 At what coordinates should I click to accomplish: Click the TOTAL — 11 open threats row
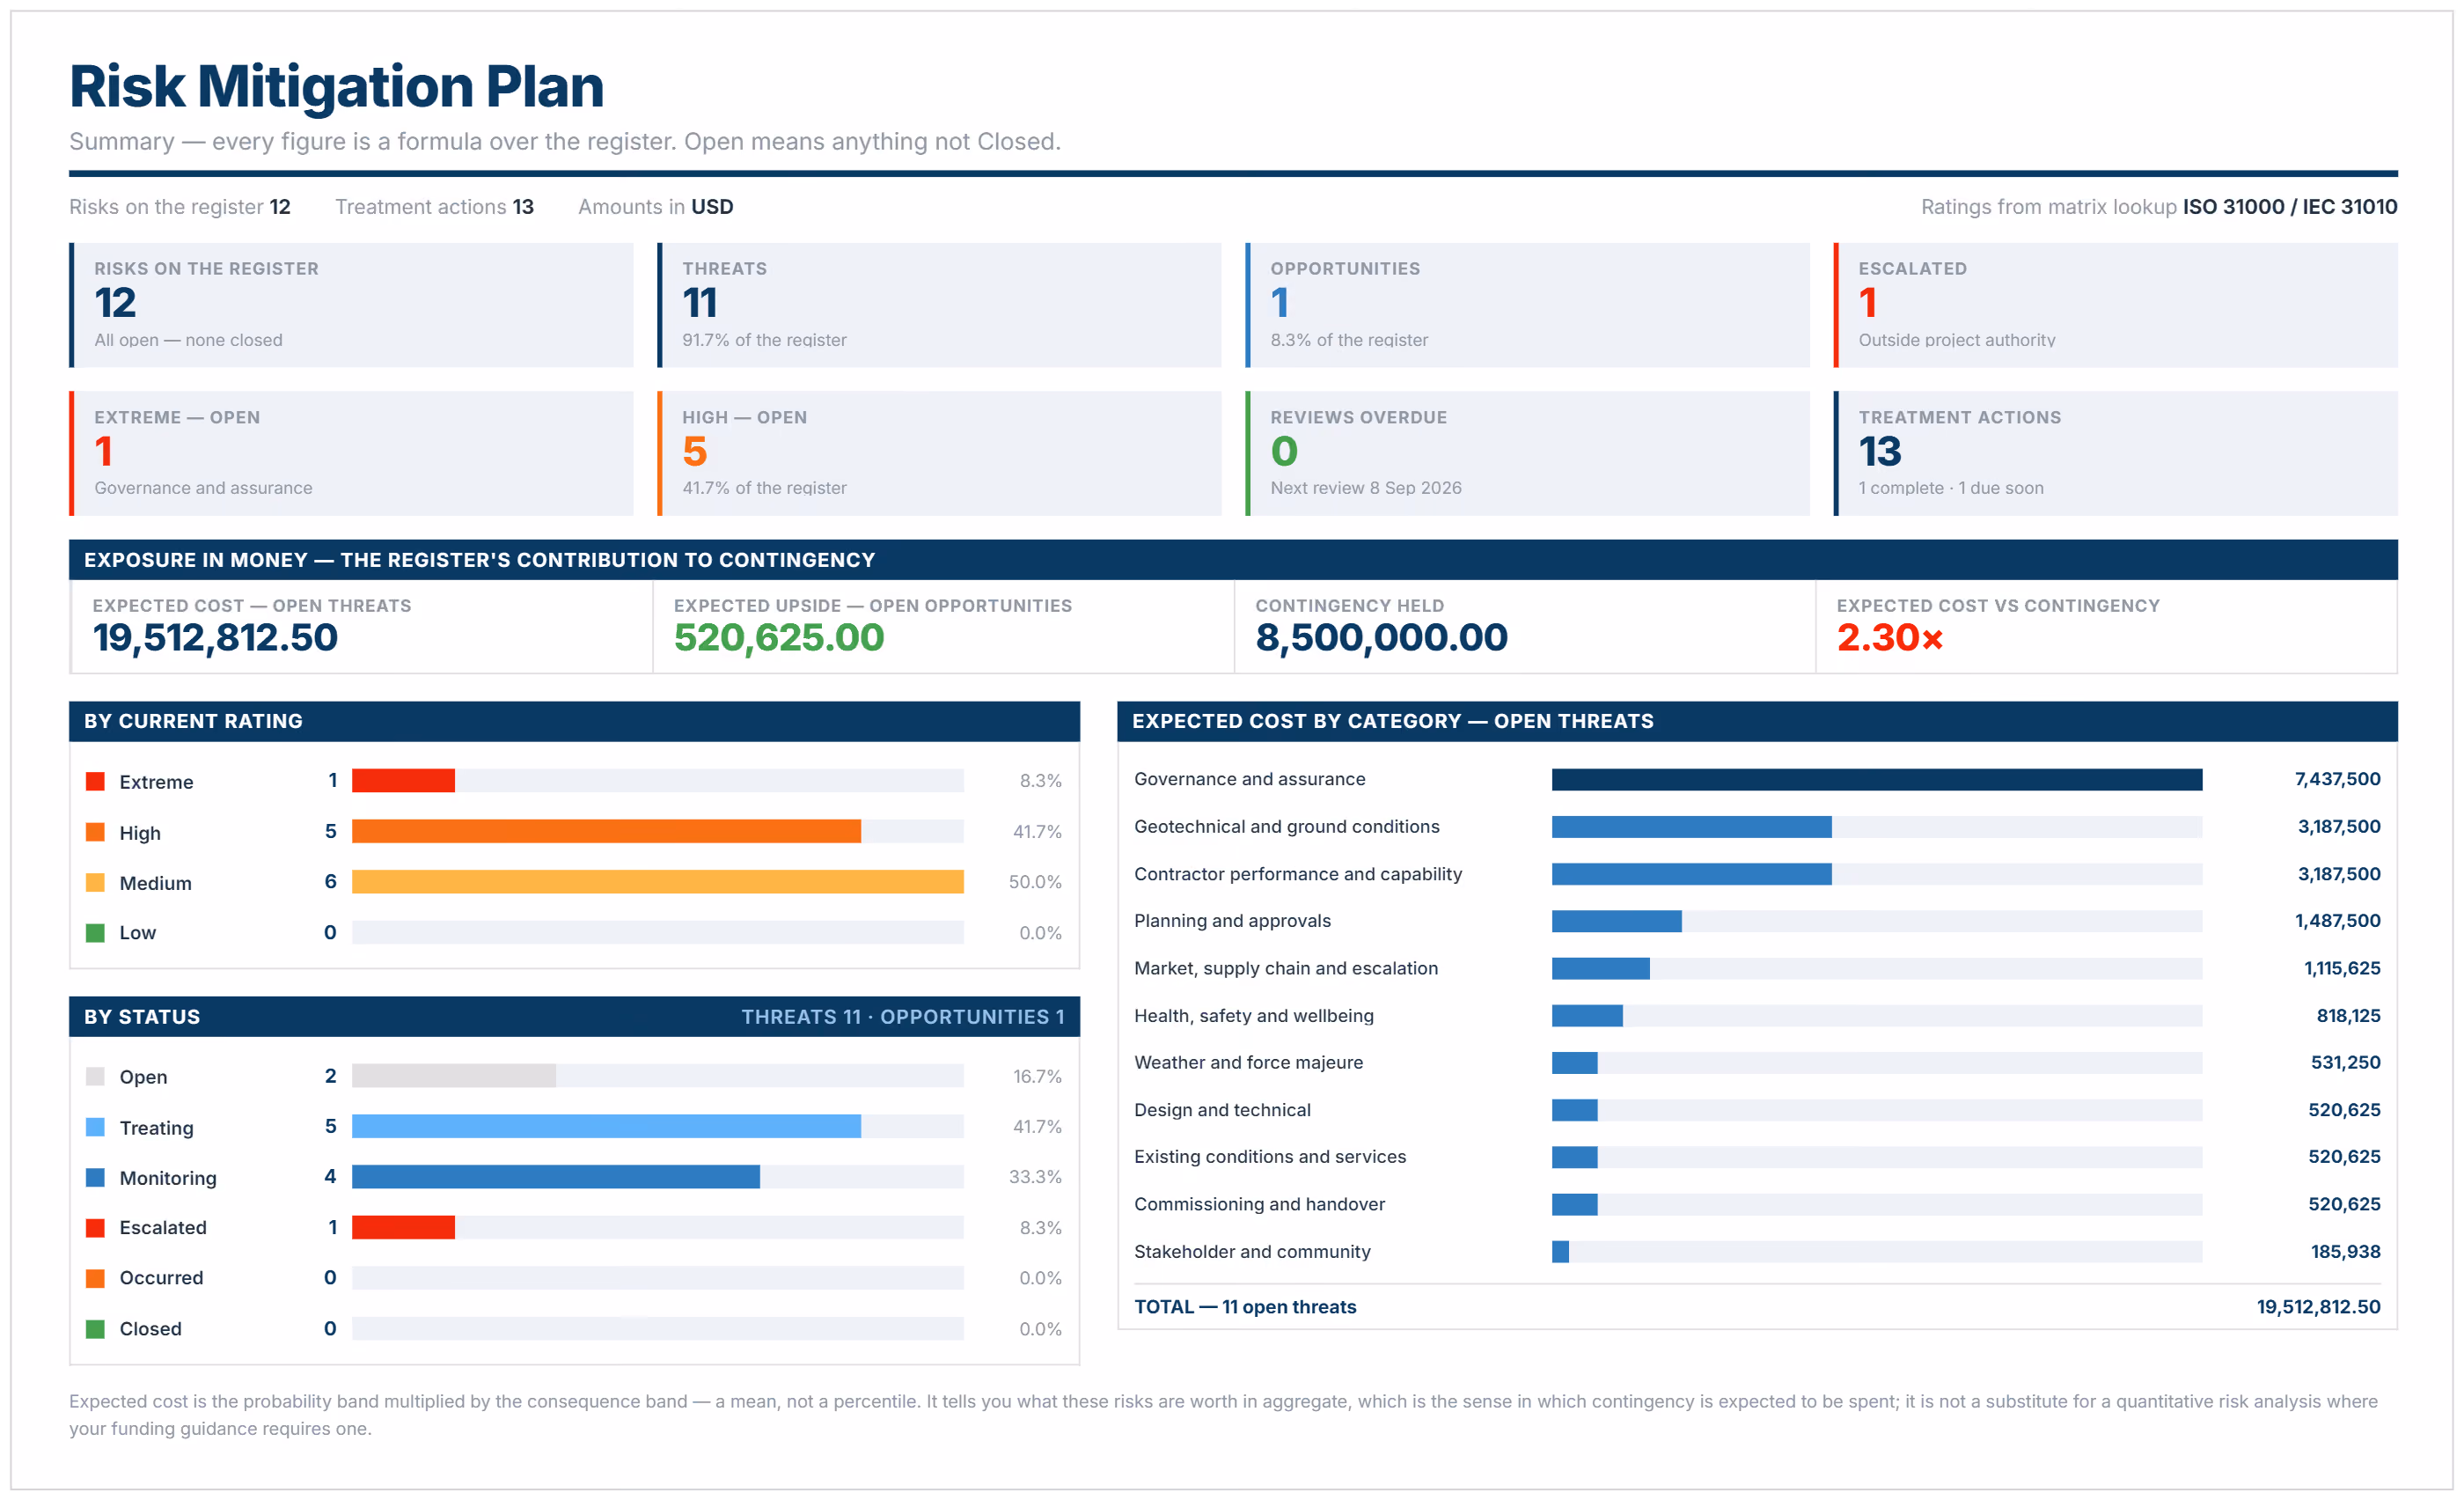click(x=1757, y=1307)
